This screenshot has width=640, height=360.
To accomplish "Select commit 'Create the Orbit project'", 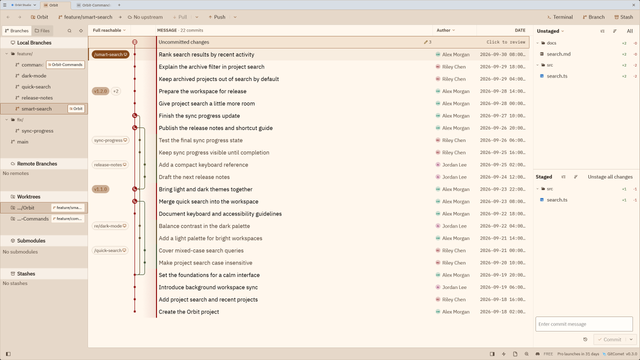I will (x=309, y=312).
